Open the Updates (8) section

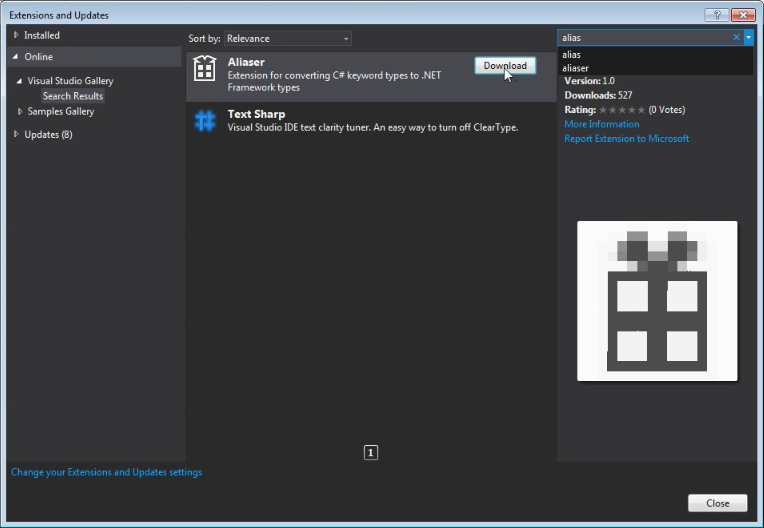48,134
